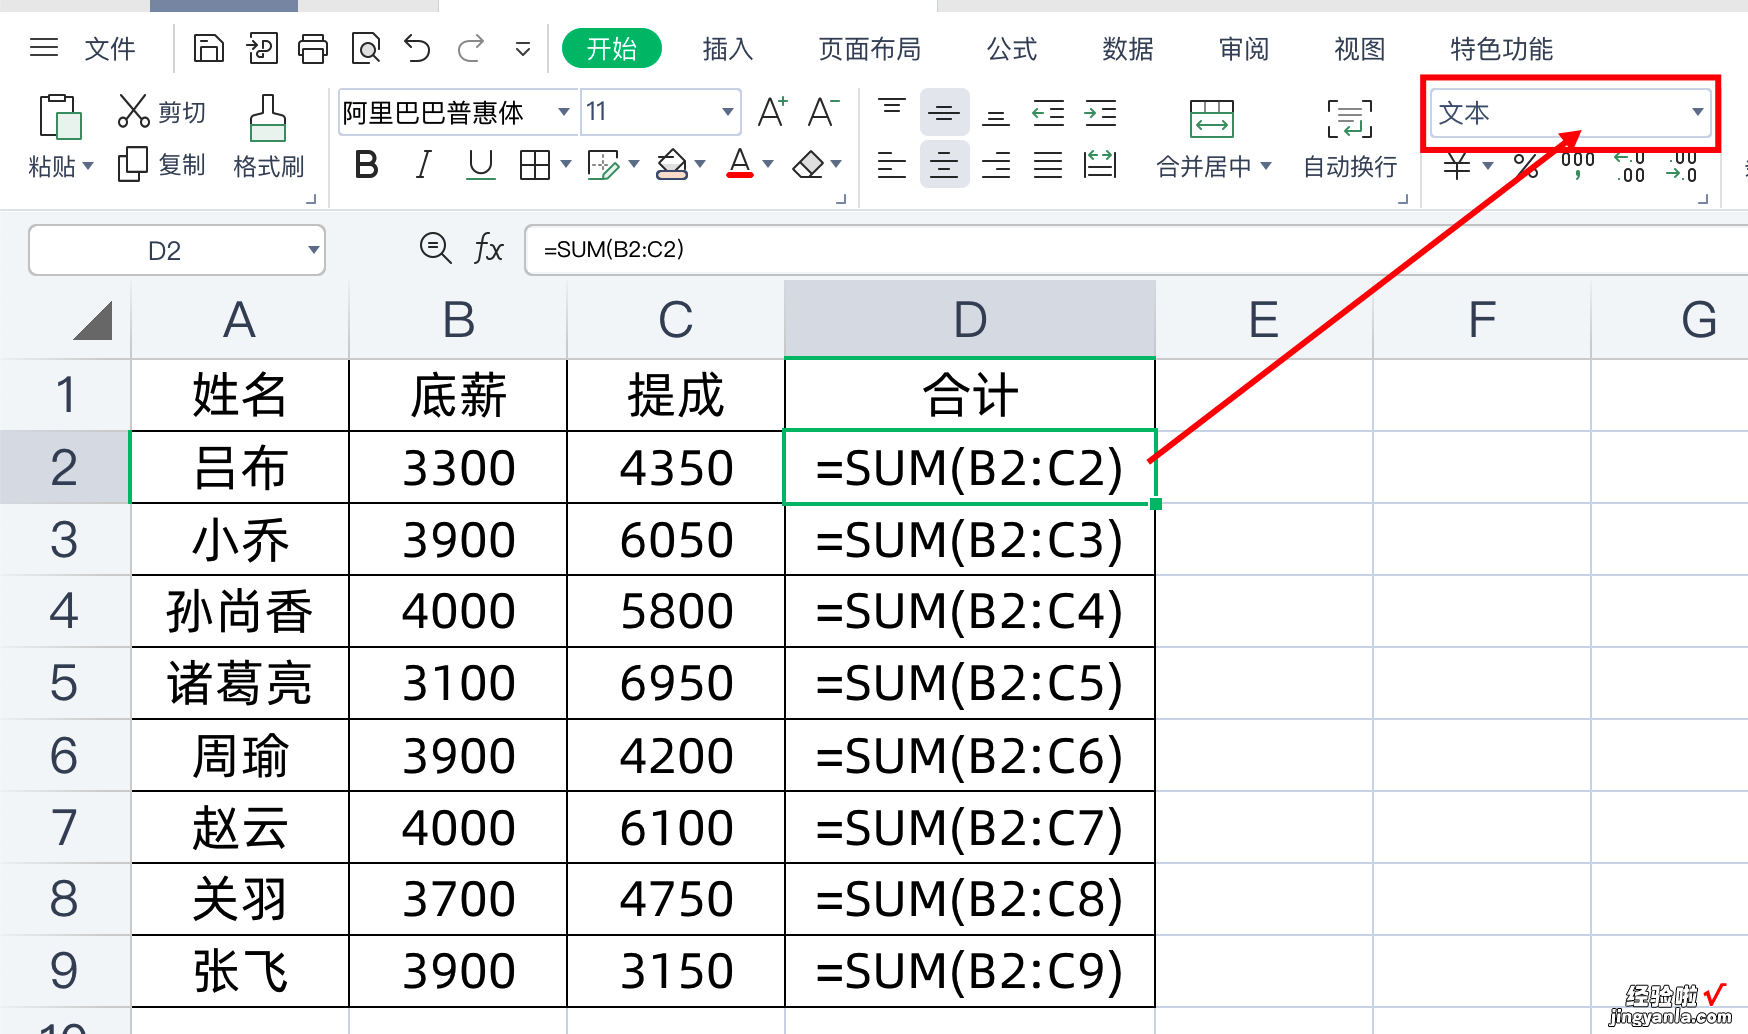This screenshot has width=1748, height=1034.
Task: Click into the formula bar
Action: click(1136, 249)
